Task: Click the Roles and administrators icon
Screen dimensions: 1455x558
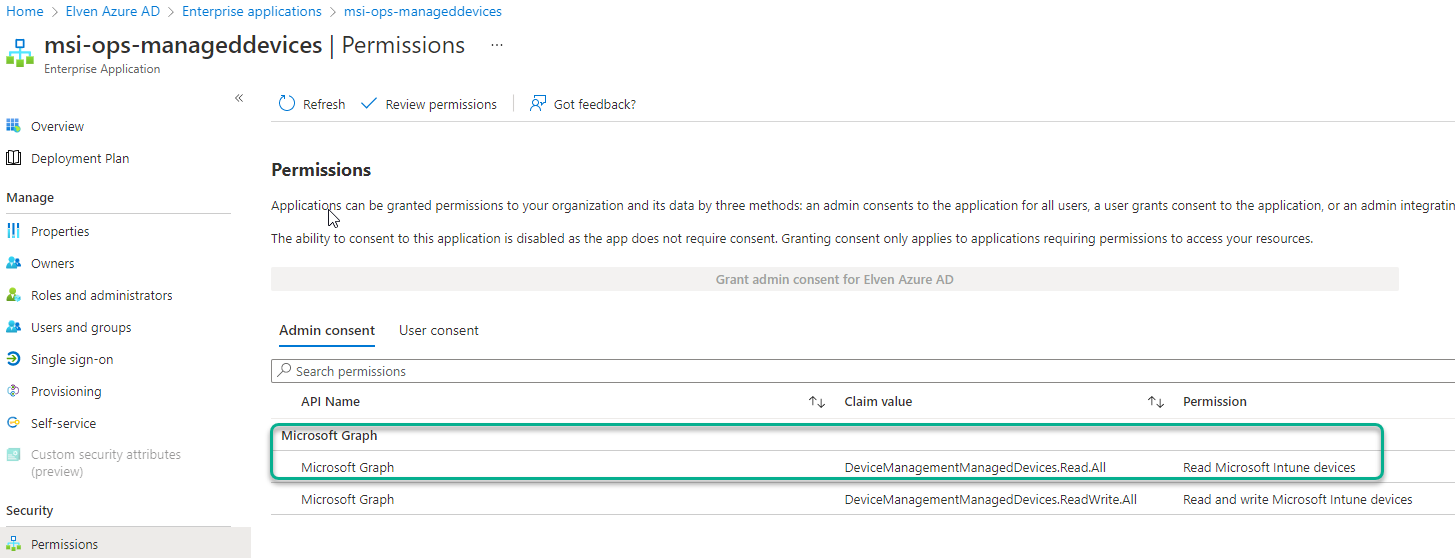Action: [13, 295]
